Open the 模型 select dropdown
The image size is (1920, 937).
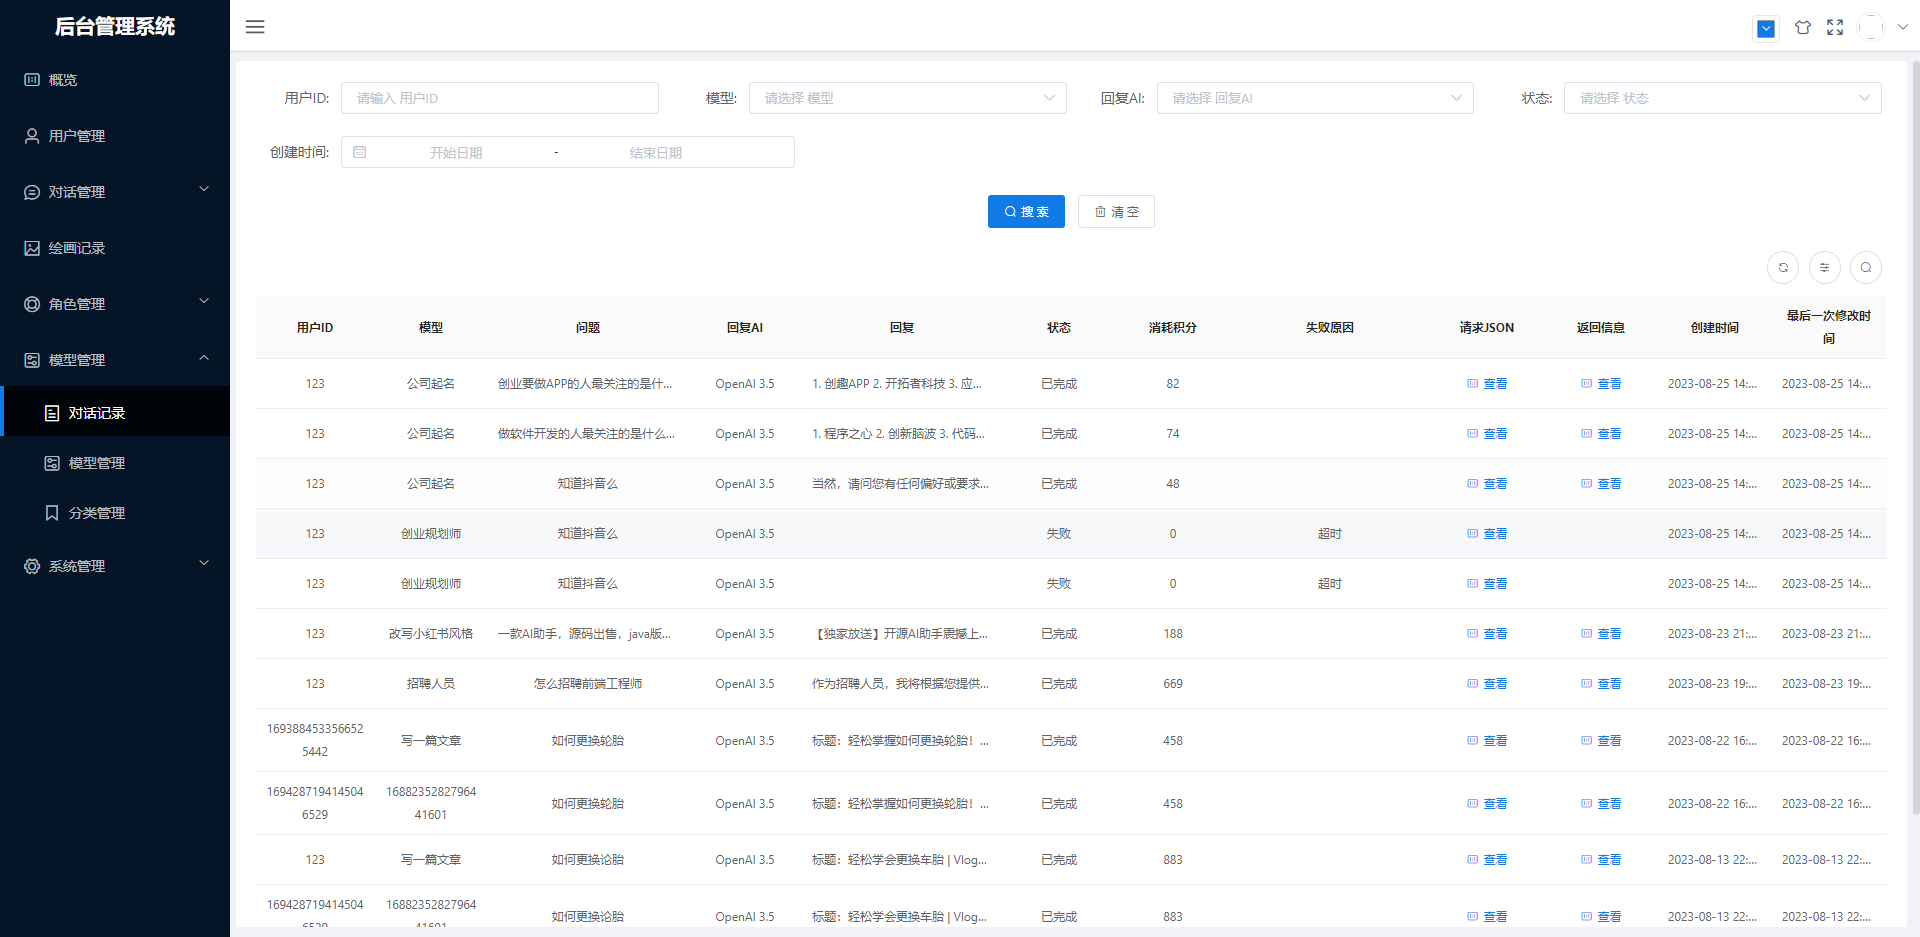[x=907, y=98]
